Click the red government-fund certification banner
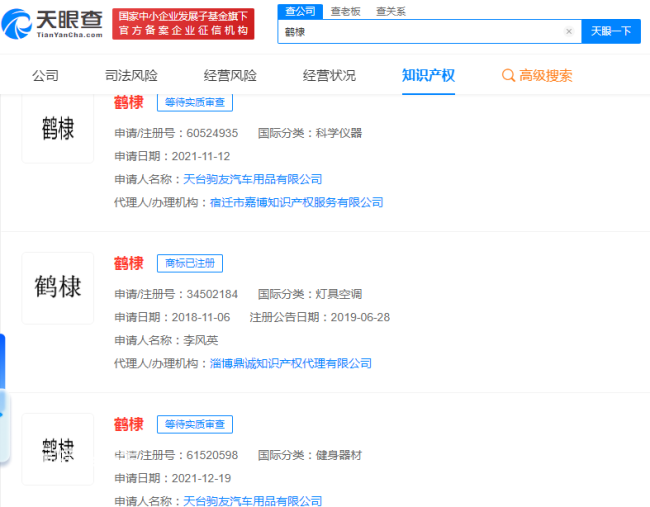 click(183, 24)
